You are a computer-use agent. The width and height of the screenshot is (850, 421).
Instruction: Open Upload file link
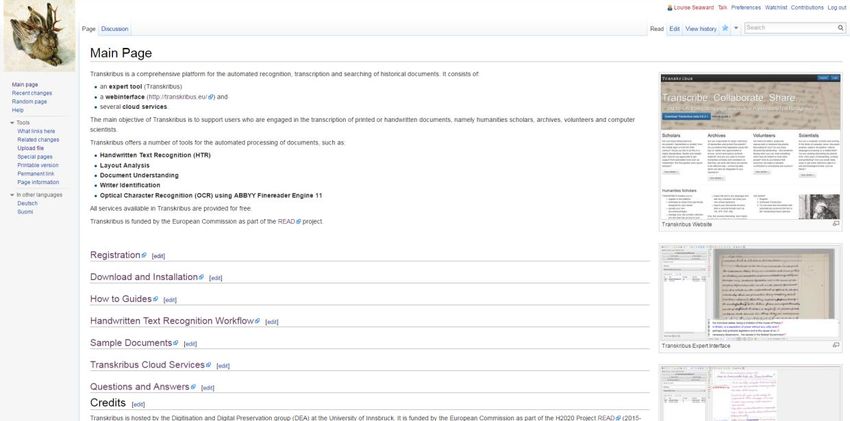pos(30,148)
